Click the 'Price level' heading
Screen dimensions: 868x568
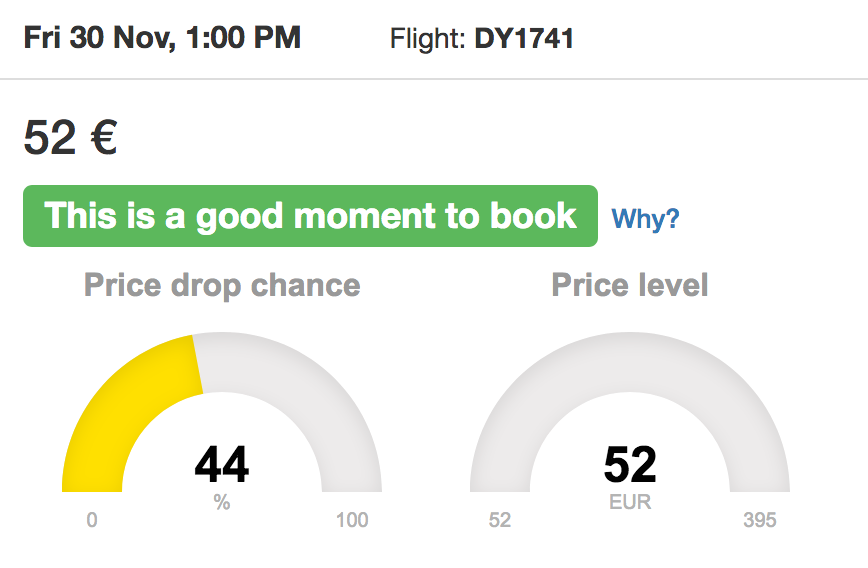(x=630, y=285)
